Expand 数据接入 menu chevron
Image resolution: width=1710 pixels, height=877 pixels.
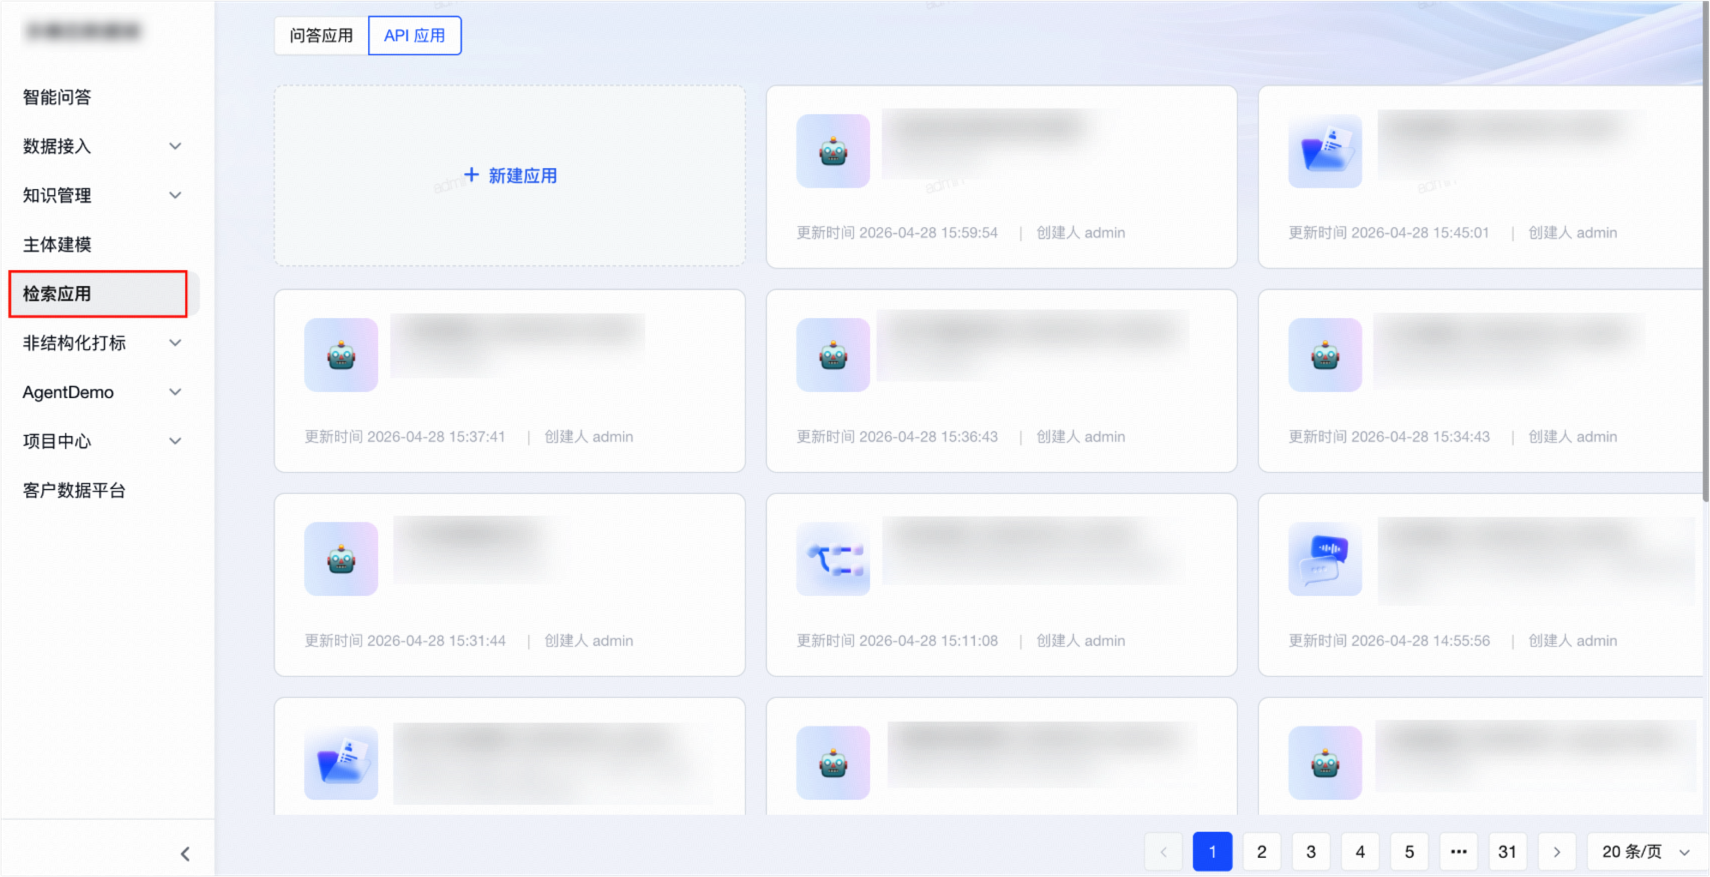175,146
